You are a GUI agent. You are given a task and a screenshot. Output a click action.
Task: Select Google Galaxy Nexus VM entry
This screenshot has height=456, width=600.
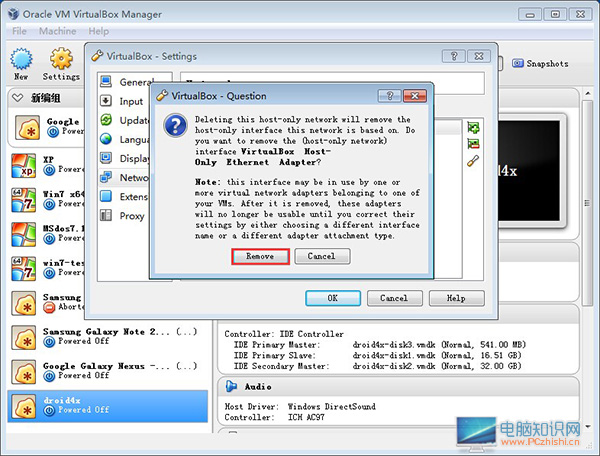pyautogui.click(x=108, y=371)
